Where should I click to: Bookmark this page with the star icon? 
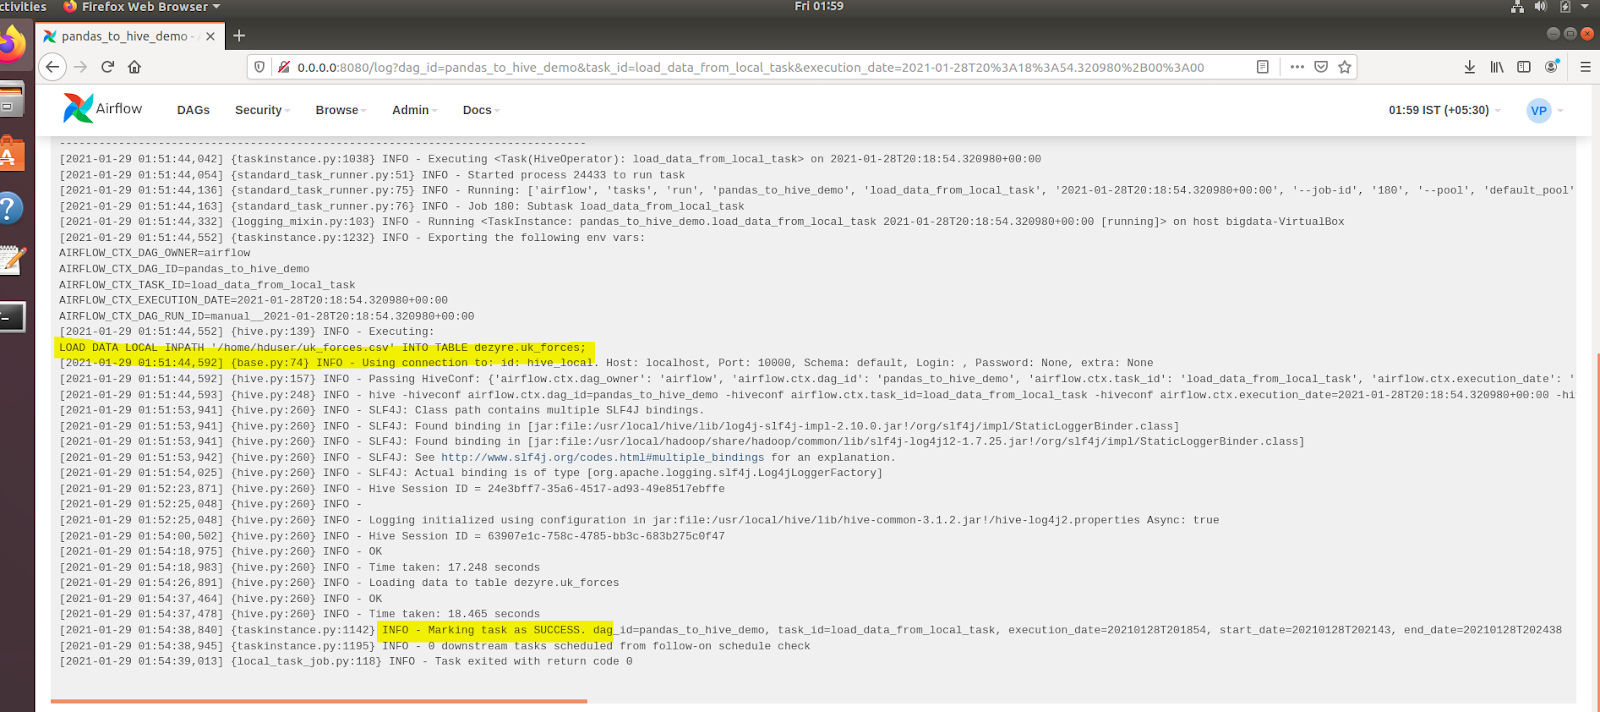click(1344, 67)
